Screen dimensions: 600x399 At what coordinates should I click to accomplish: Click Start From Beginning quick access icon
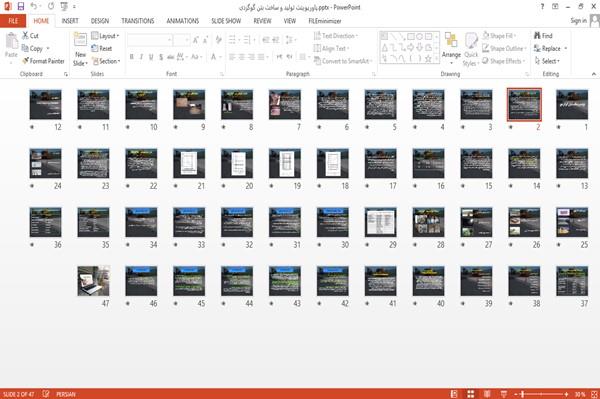[64, 7]
